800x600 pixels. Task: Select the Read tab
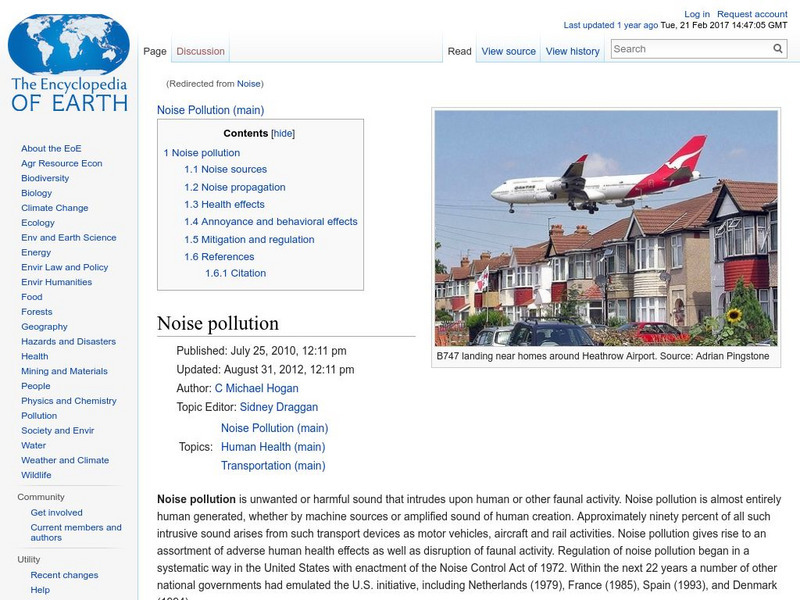click(x=458, y=50)
